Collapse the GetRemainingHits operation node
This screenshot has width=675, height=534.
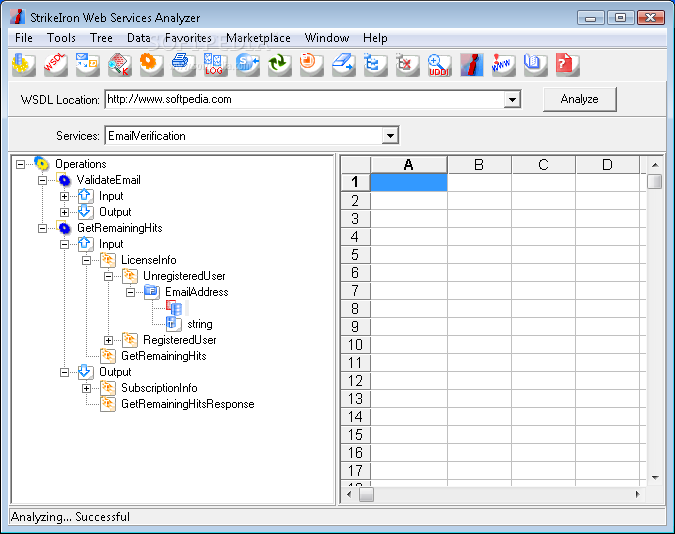(42, 228)
